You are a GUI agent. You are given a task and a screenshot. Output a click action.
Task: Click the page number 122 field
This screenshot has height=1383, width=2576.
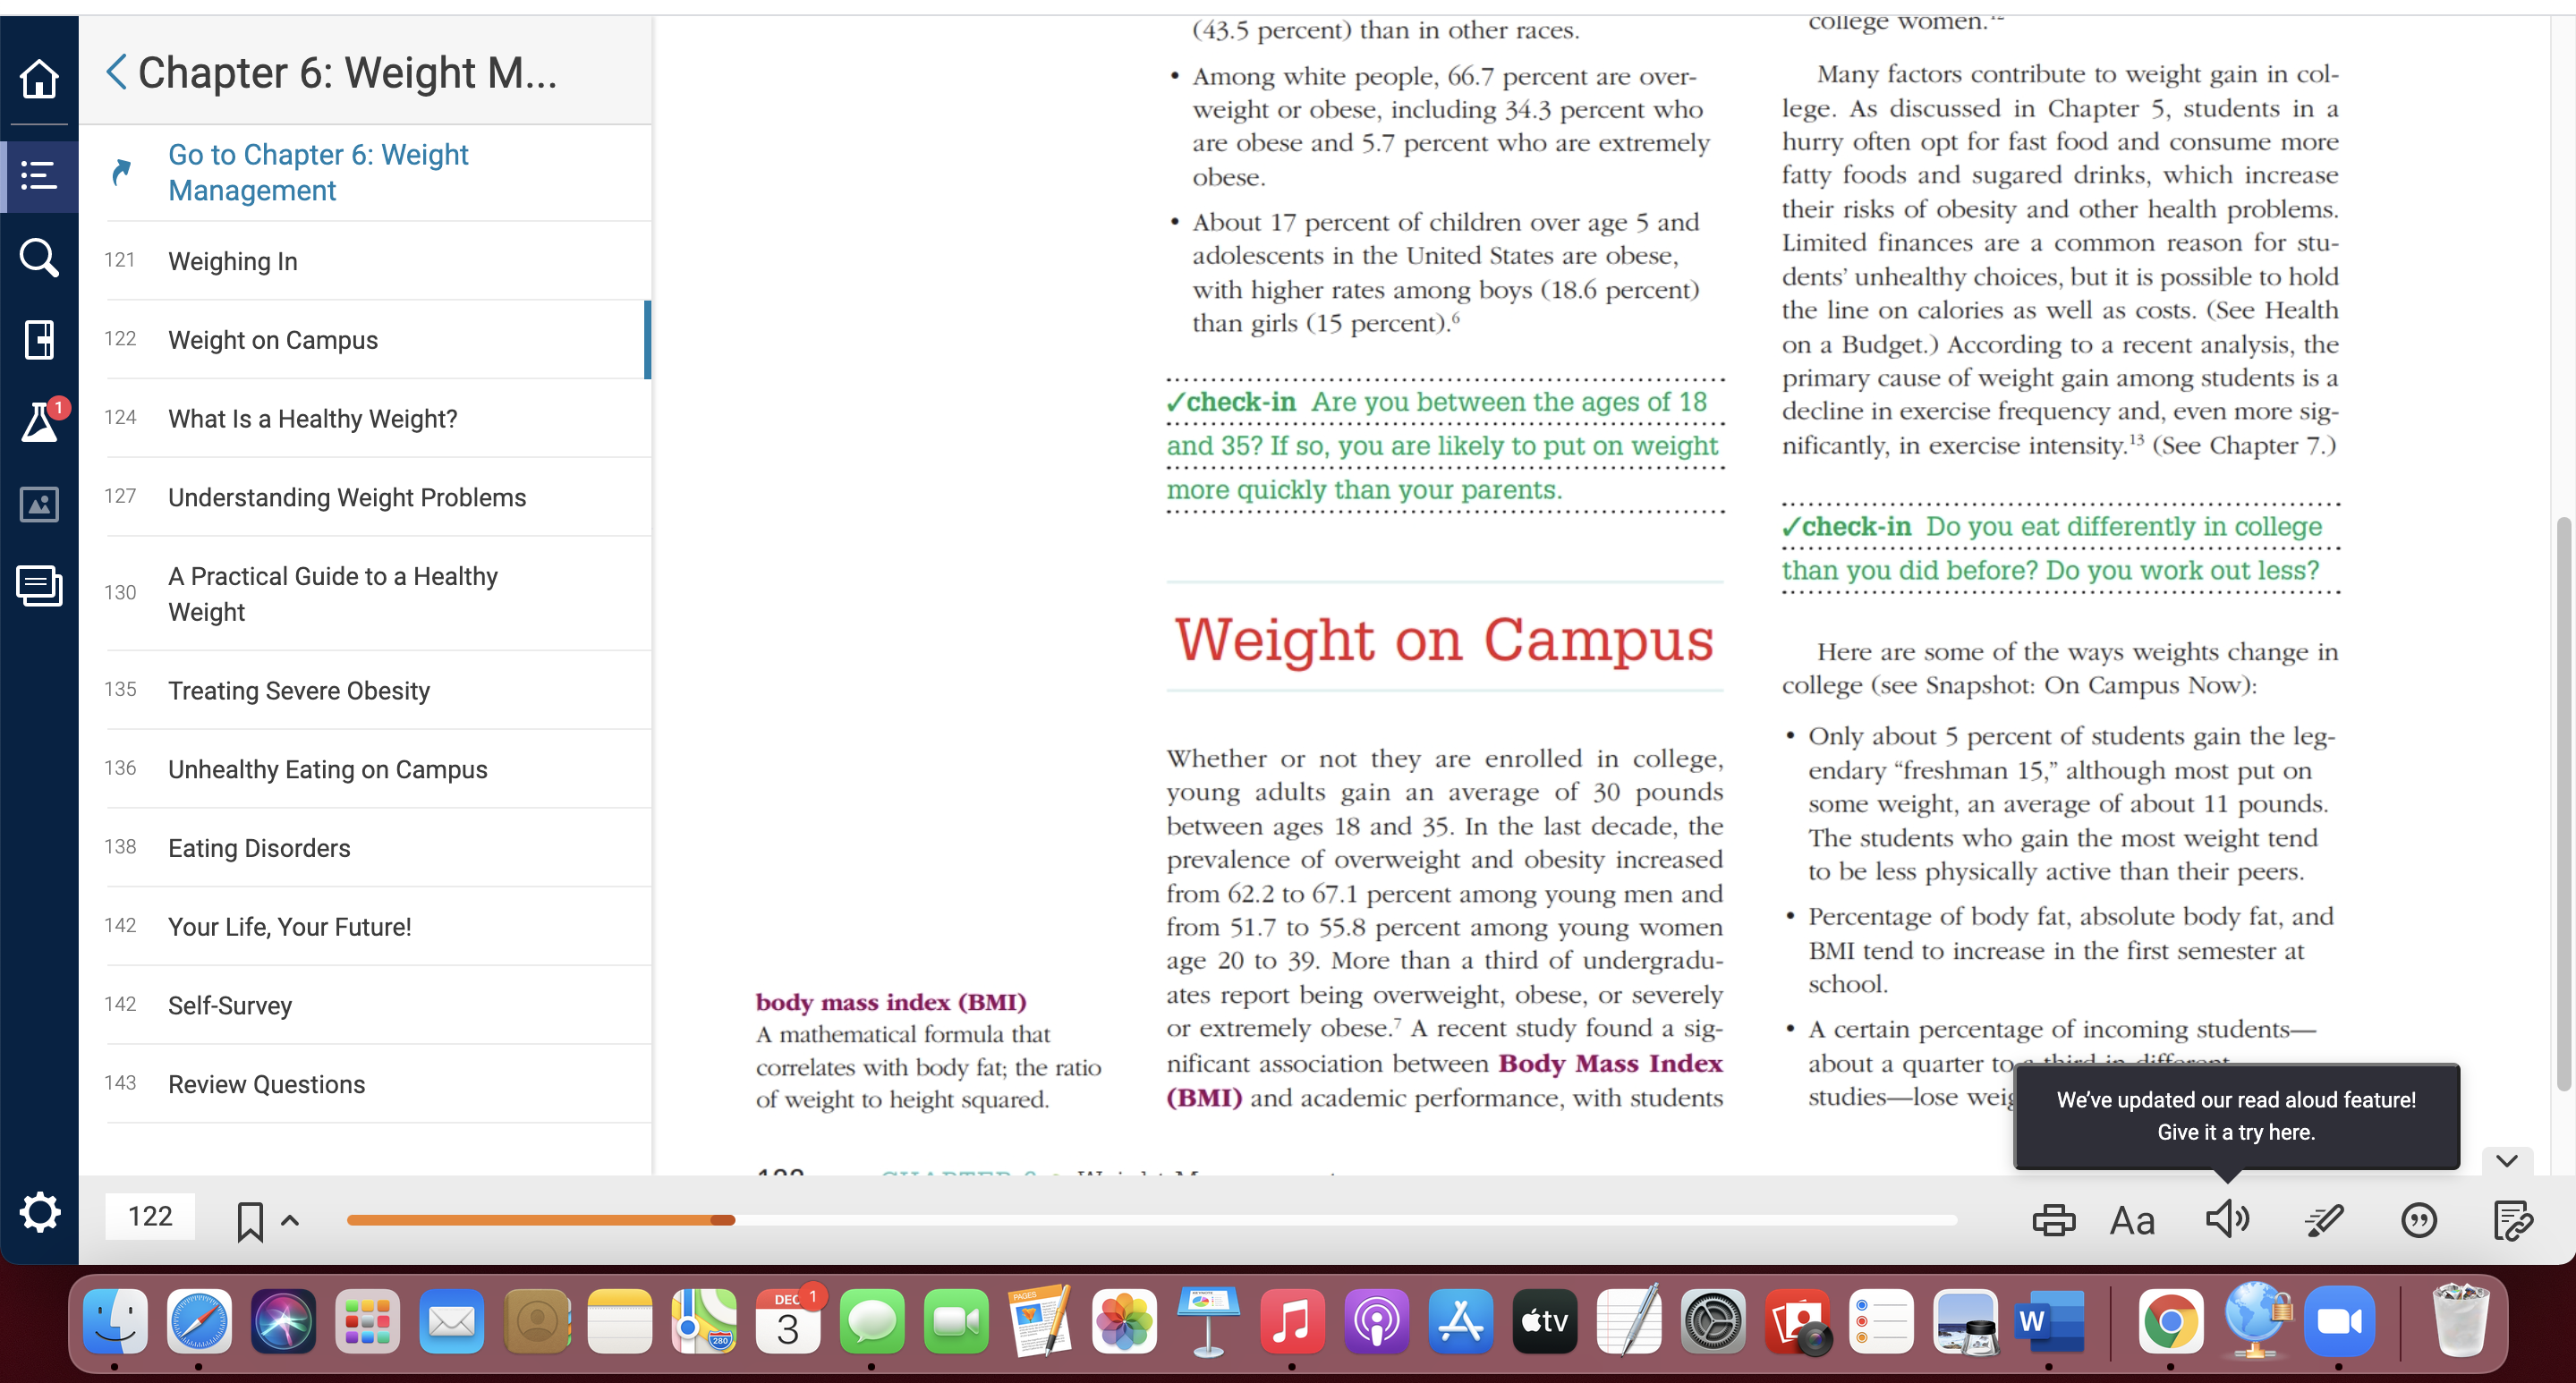click(150, 1217)
